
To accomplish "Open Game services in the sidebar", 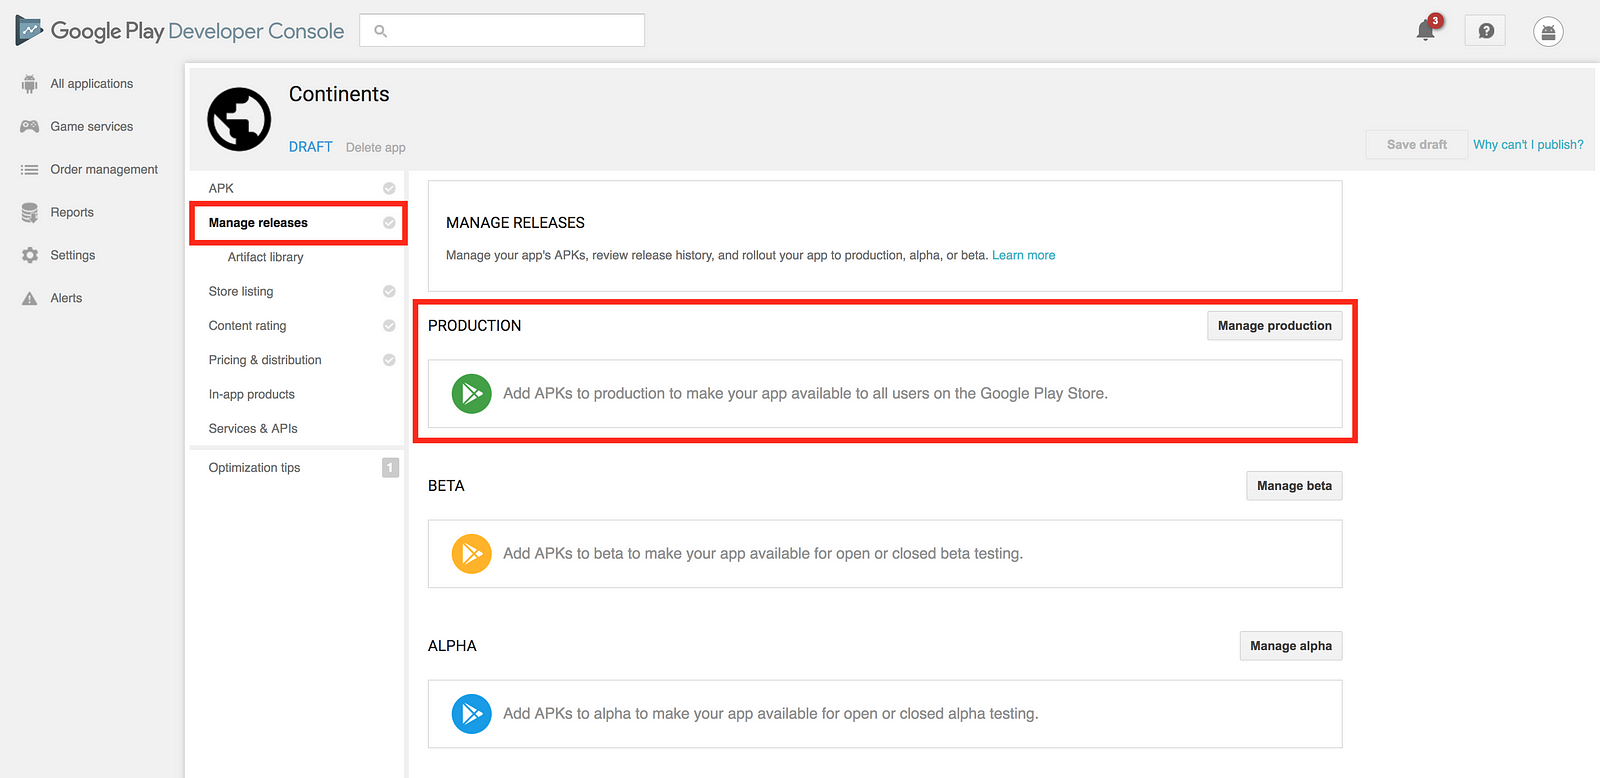I will coord(92,127).
